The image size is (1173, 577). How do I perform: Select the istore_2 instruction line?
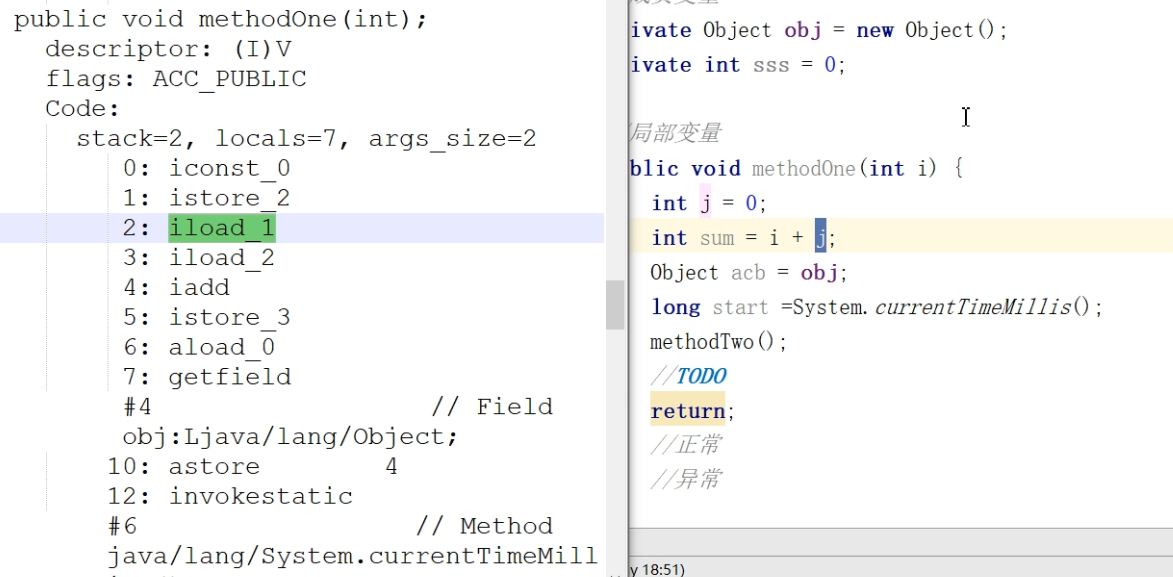point(229,198)
